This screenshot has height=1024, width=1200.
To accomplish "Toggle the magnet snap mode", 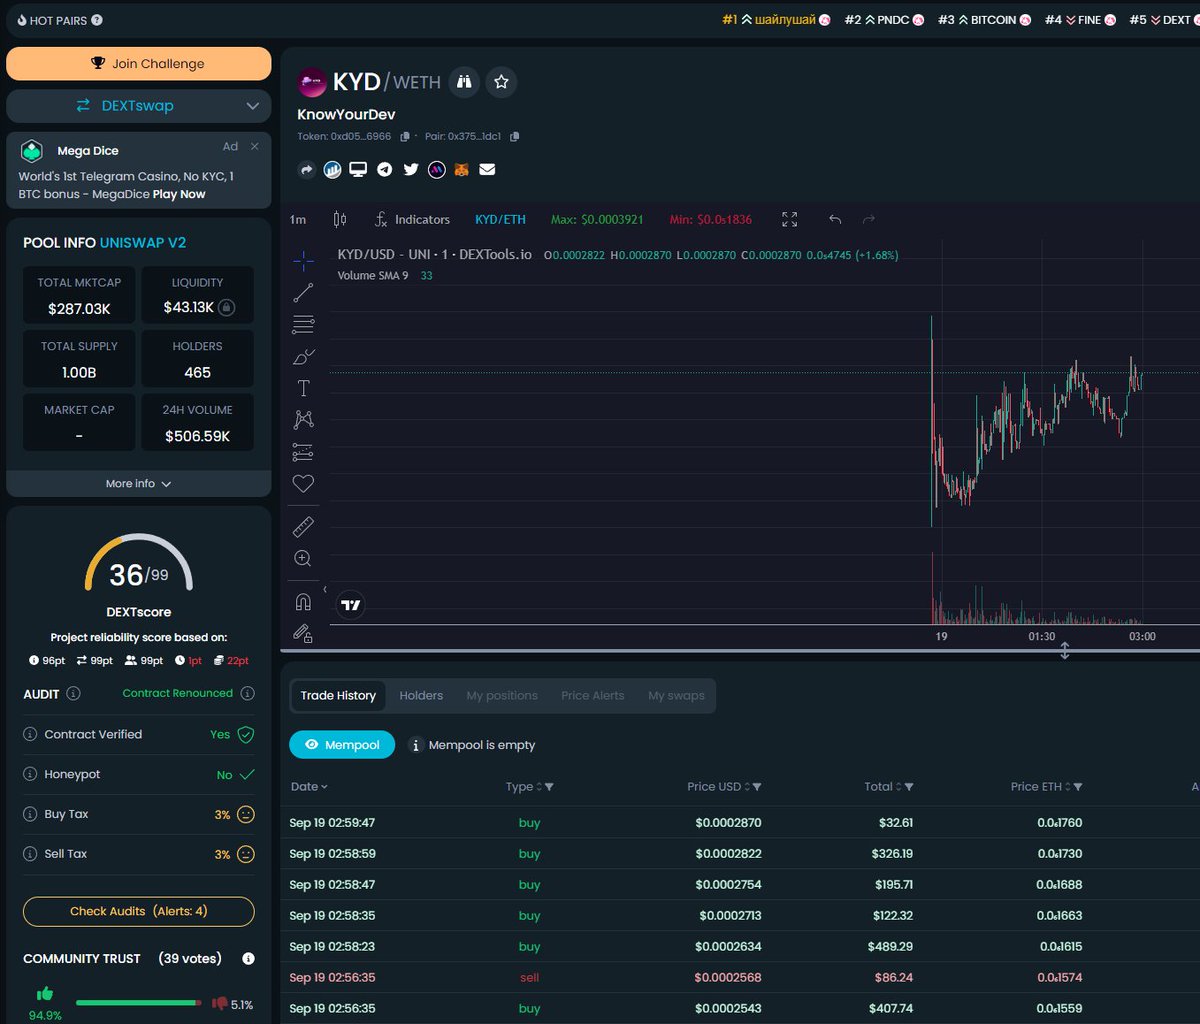I will (303, 602).
